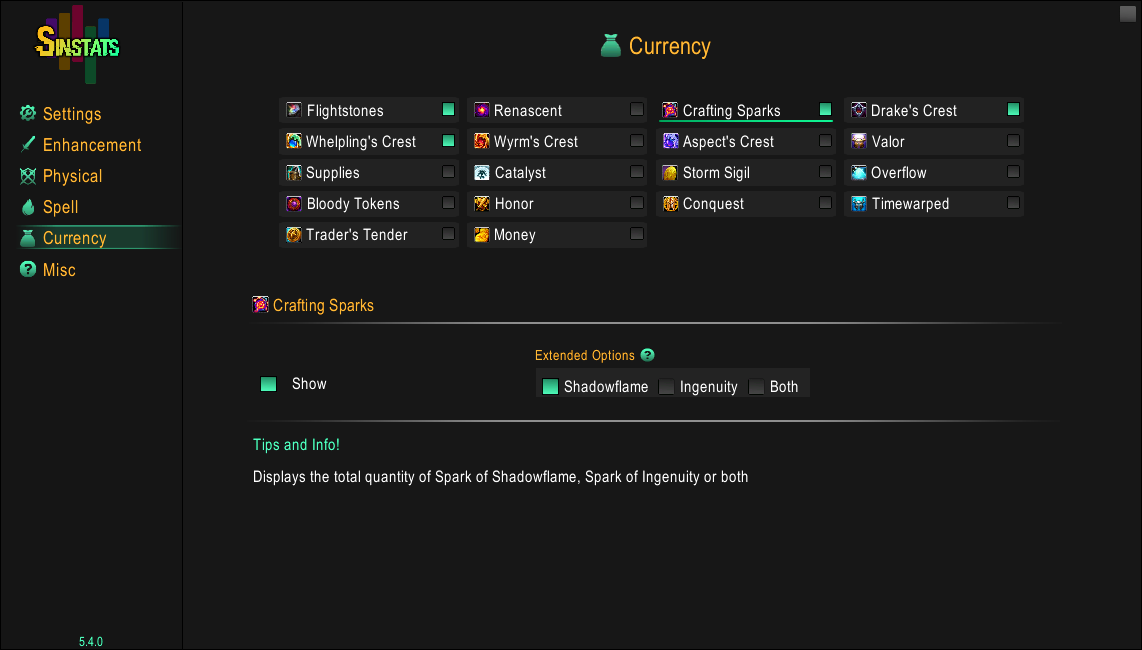Untick the Show checkbox for Crafting Sparks
The width and height of the screenshot is (1142, 650).
pyautogui.click(x=268, y=384)
